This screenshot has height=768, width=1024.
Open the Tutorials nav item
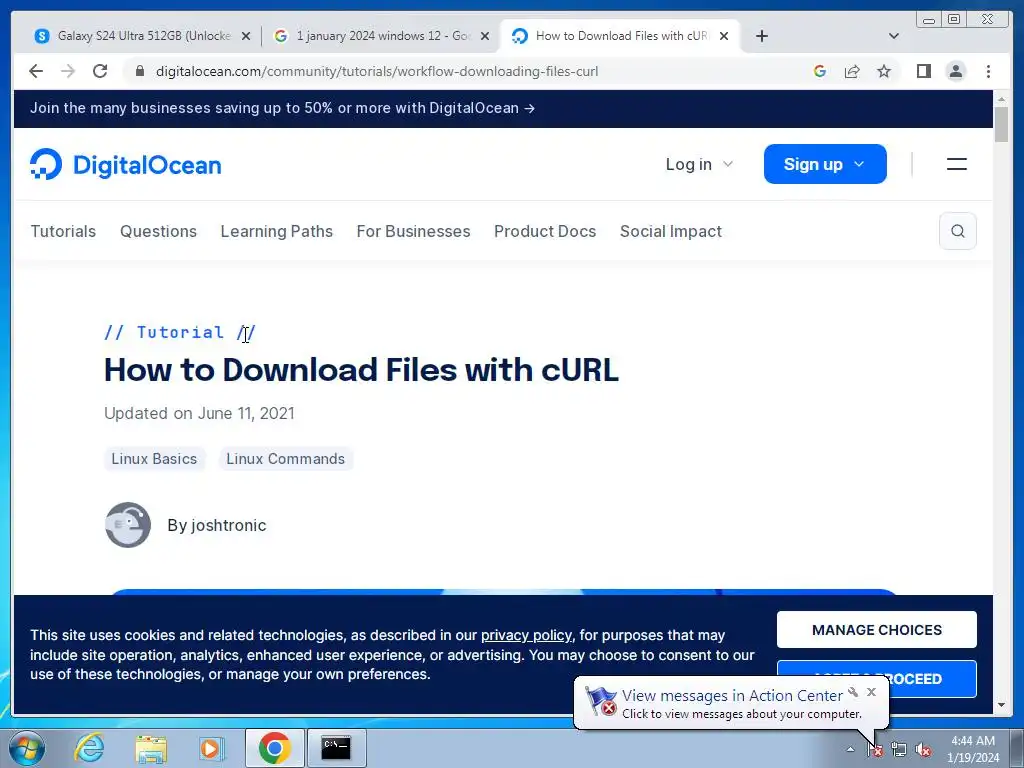pos(63,231)
